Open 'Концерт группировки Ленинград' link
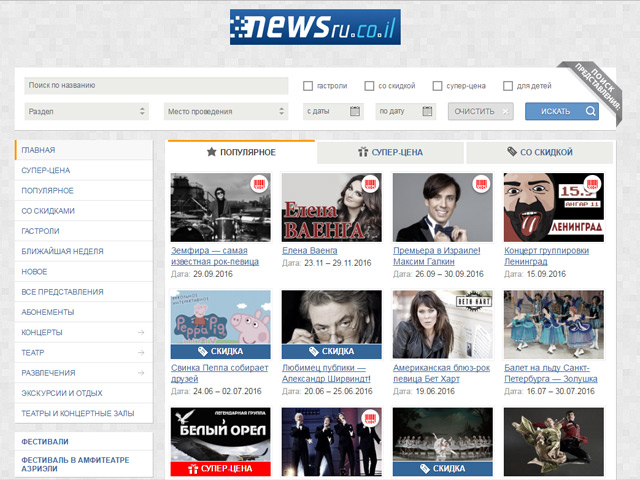Image resolution: width=640 pixels, height=480 pixels. tap(545, 250)
